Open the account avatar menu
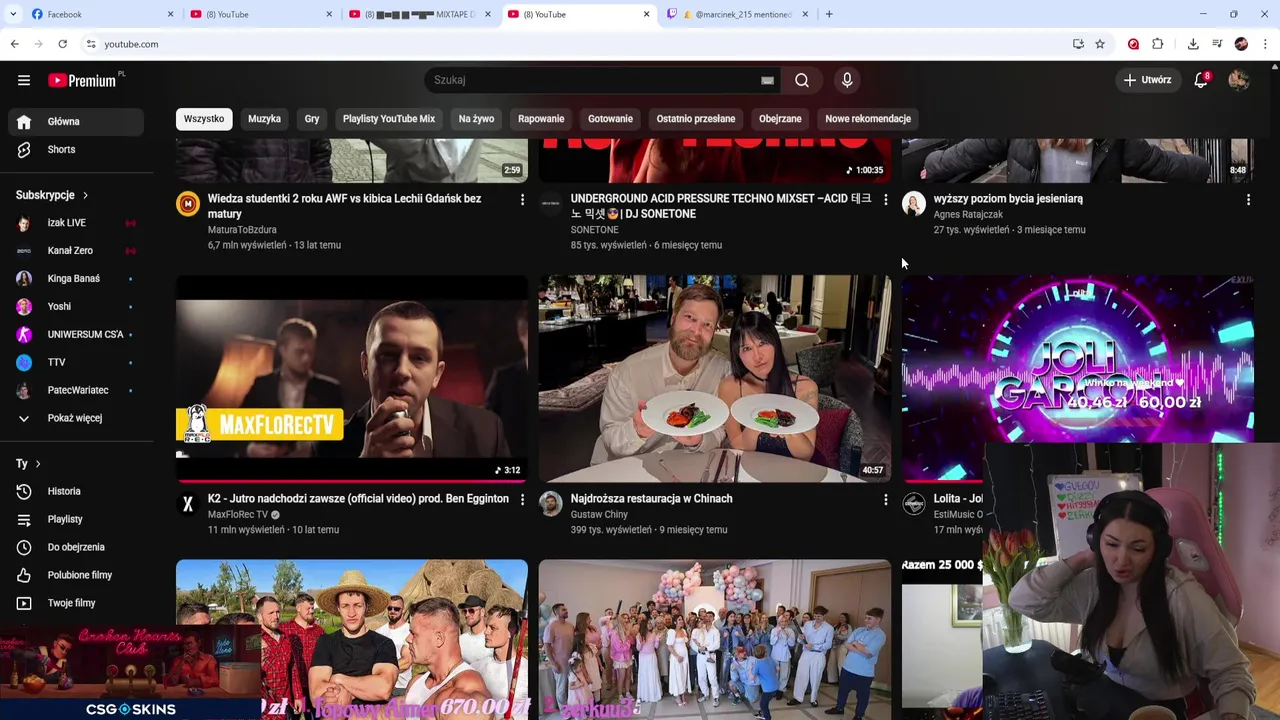The height and width of the screenshot is (720, 1280). point(1239,80)
